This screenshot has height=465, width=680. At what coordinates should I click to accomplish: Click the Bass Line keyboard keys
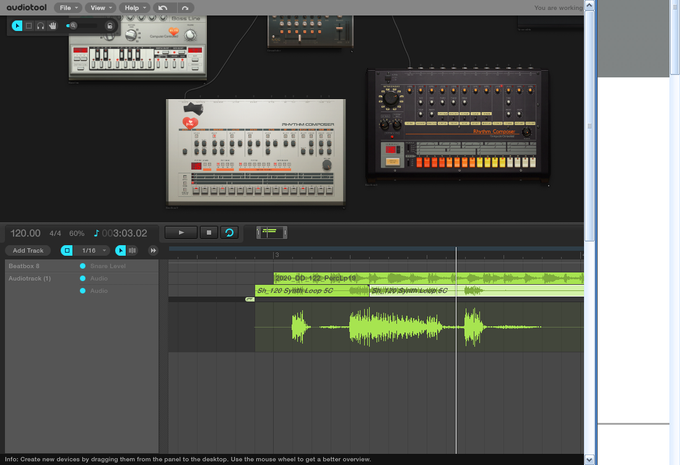click(x=121, y=59)
